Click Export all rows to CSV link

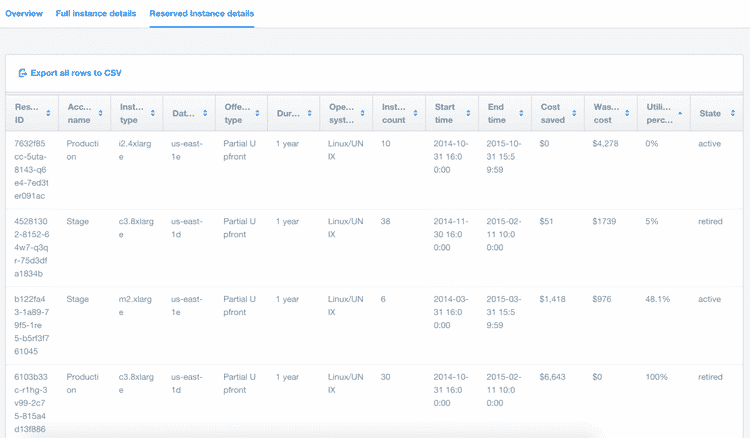(76, 73)
